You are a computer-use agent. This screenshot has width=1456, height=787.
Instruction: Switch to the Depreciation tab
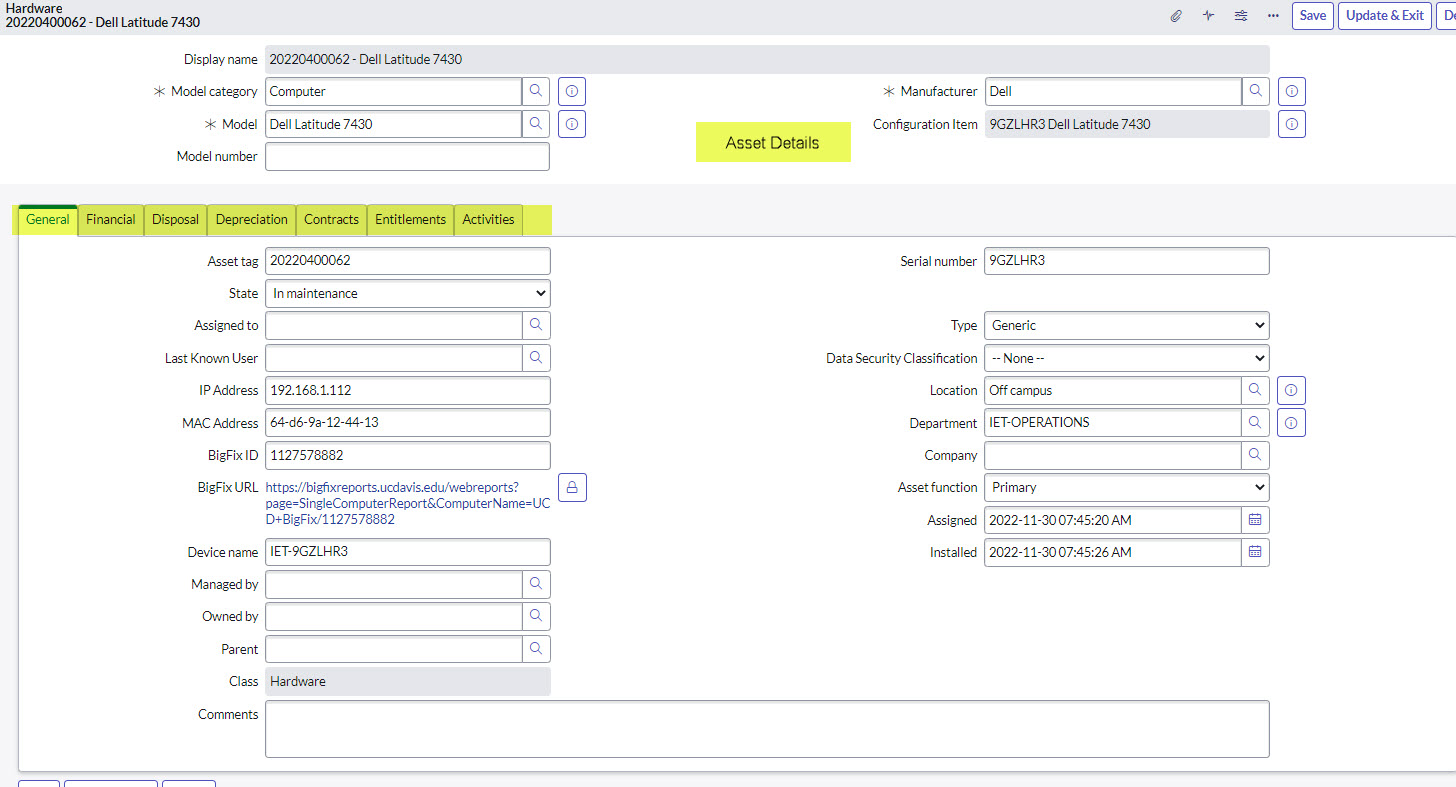click(252, 220)
